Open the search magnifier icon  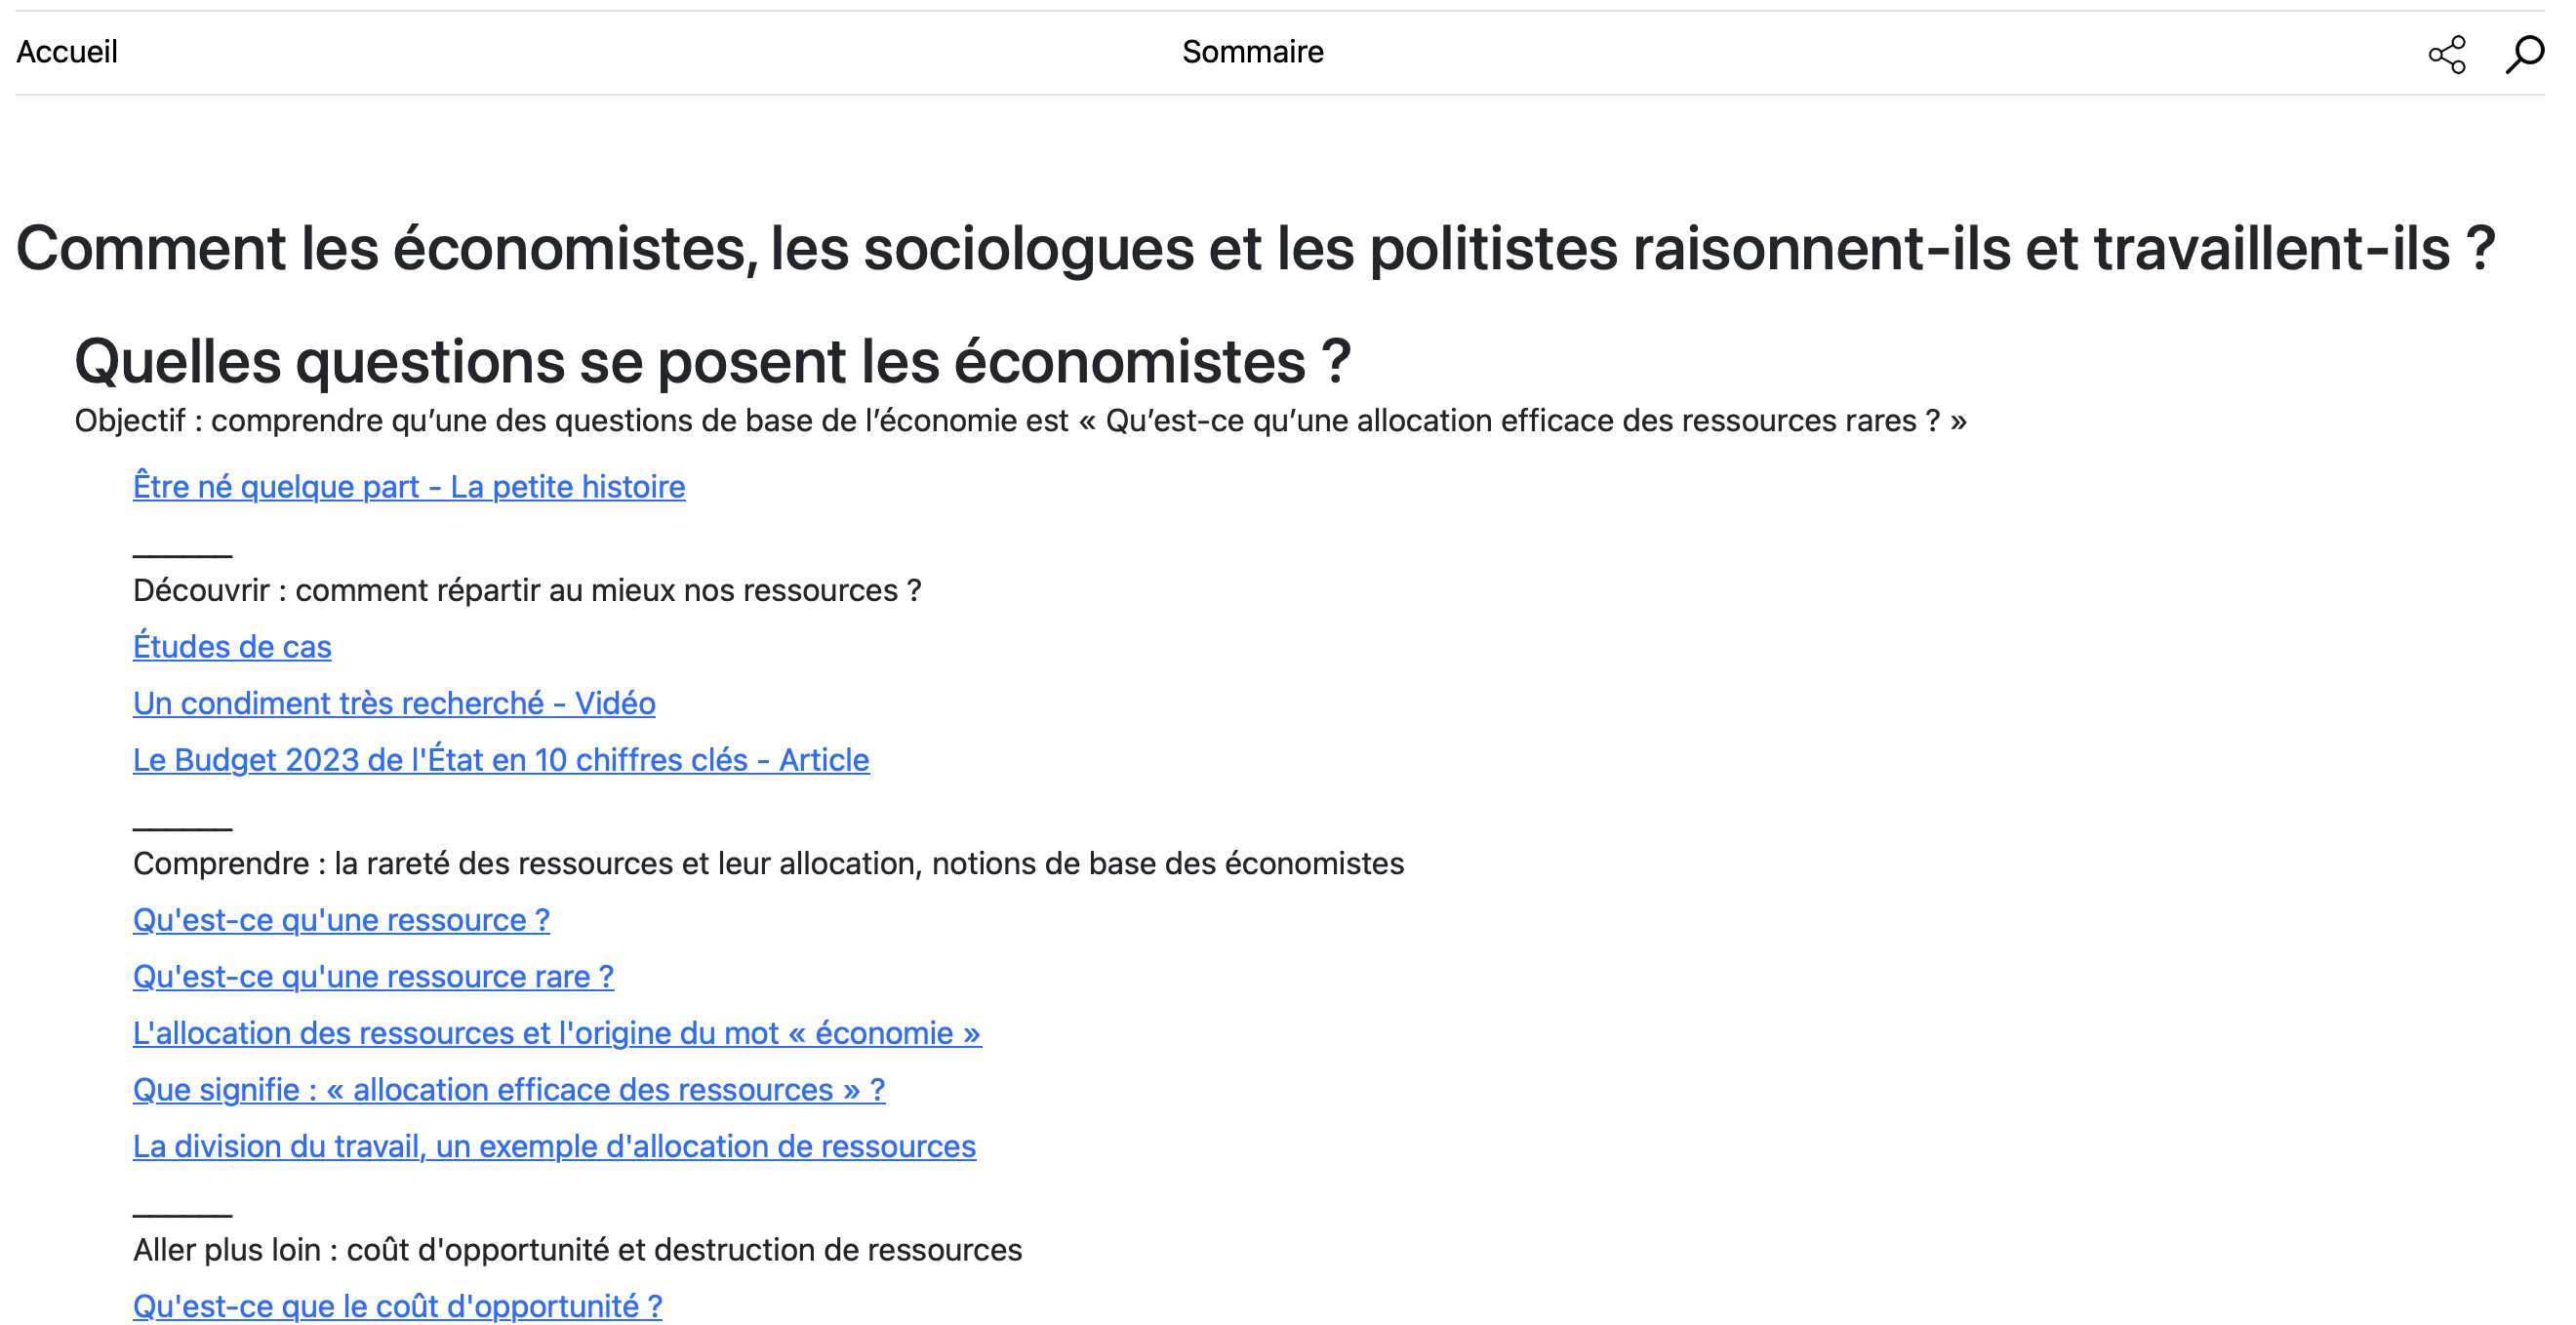coord(2523,54)
